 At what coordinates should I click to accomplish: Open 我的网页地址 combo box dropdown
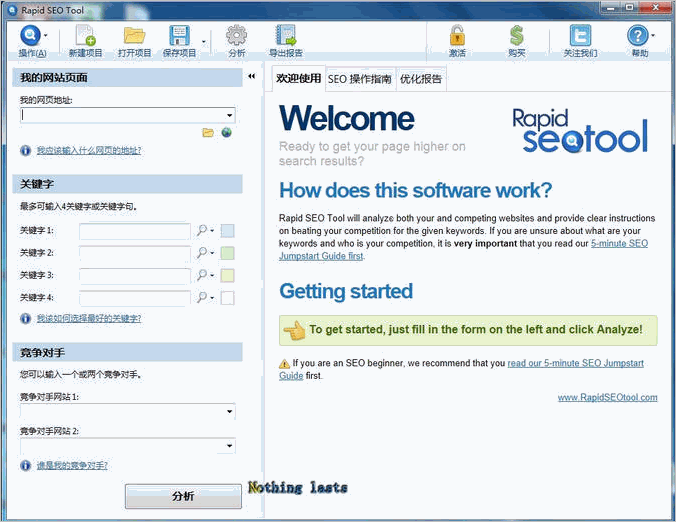pyautogui.click(x=229, y=115)
